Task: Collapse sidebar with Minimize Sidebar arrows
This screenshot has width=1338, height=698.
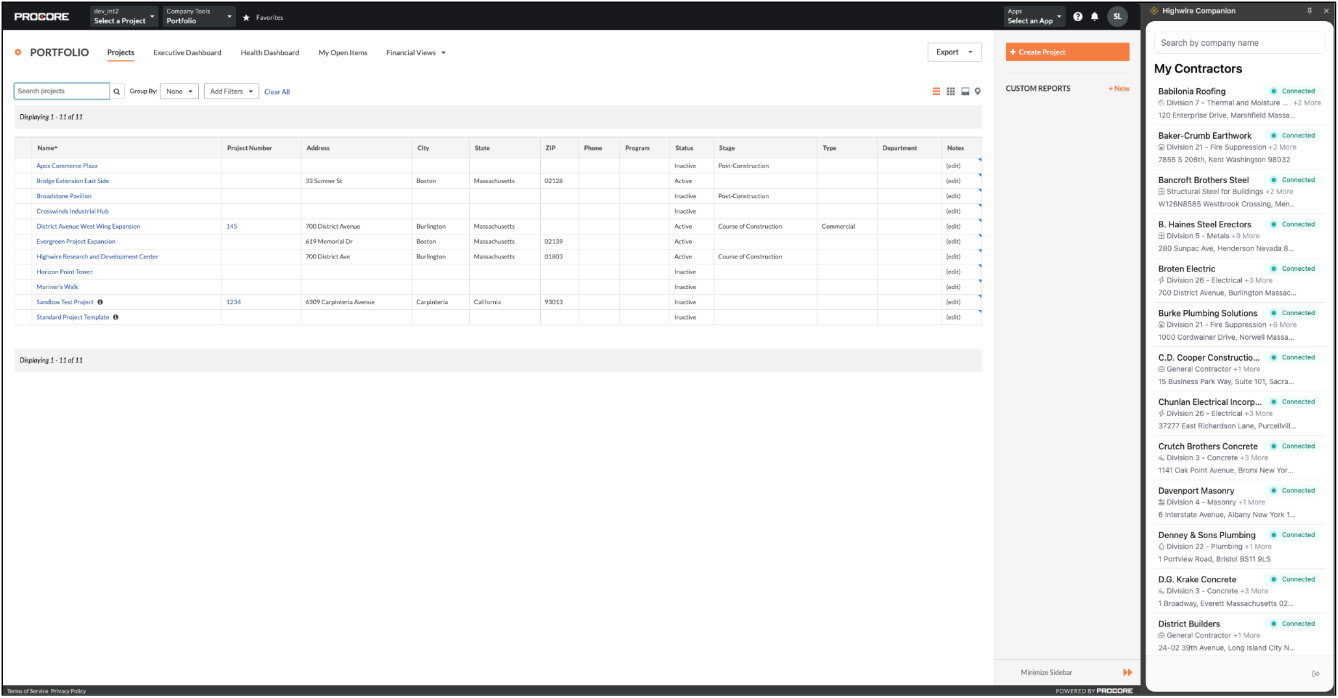Action: (x=1128, y=672)
